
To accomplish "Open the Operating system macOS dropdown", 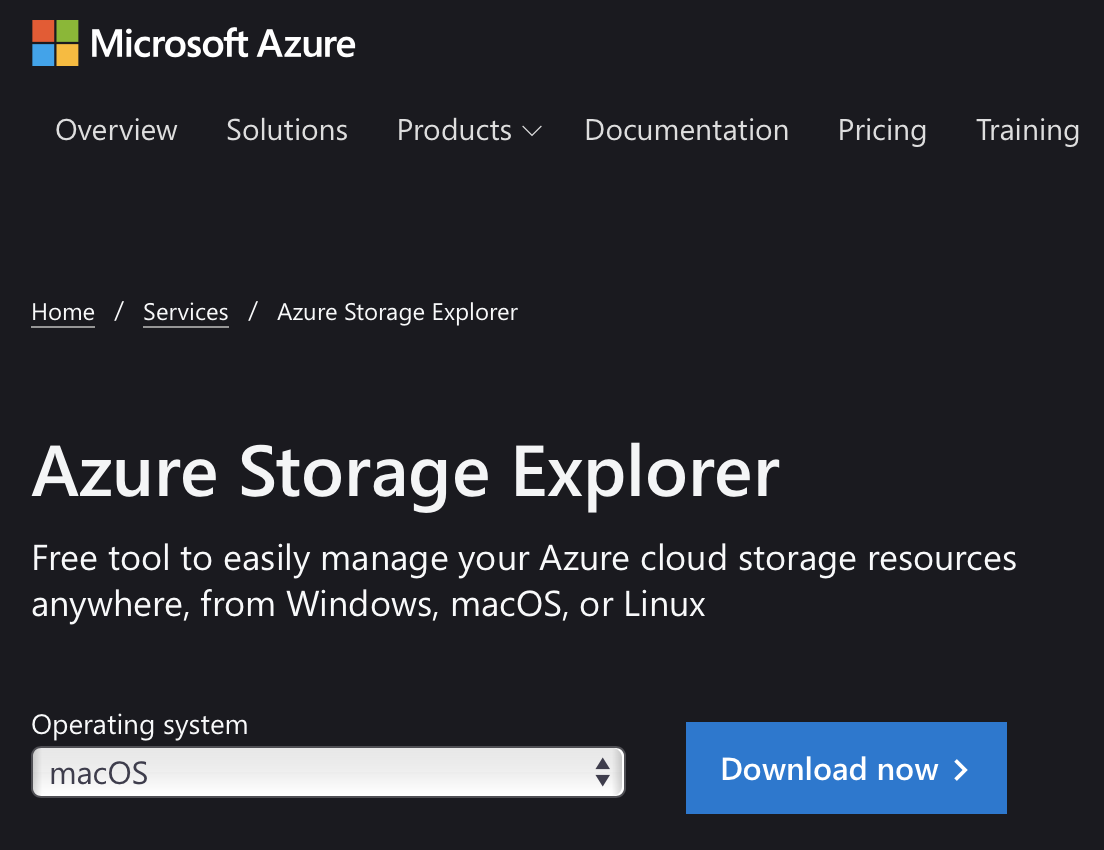I will point(328,773).
